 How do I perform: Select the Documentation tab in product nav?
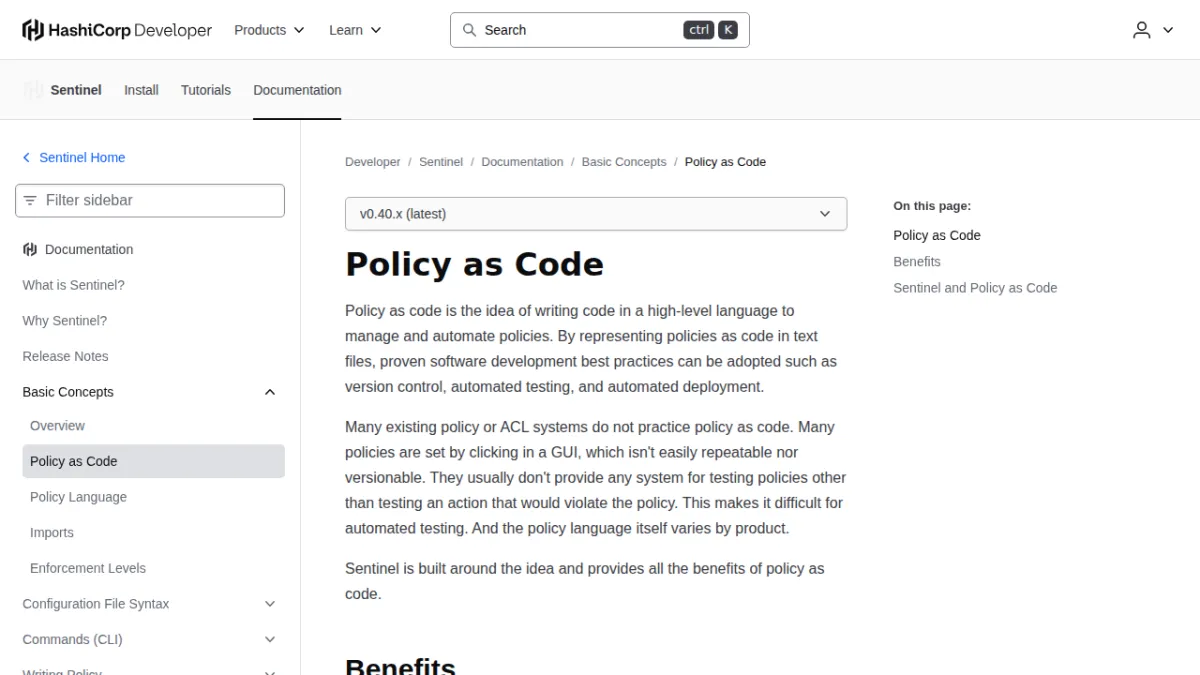coord(297,90)
